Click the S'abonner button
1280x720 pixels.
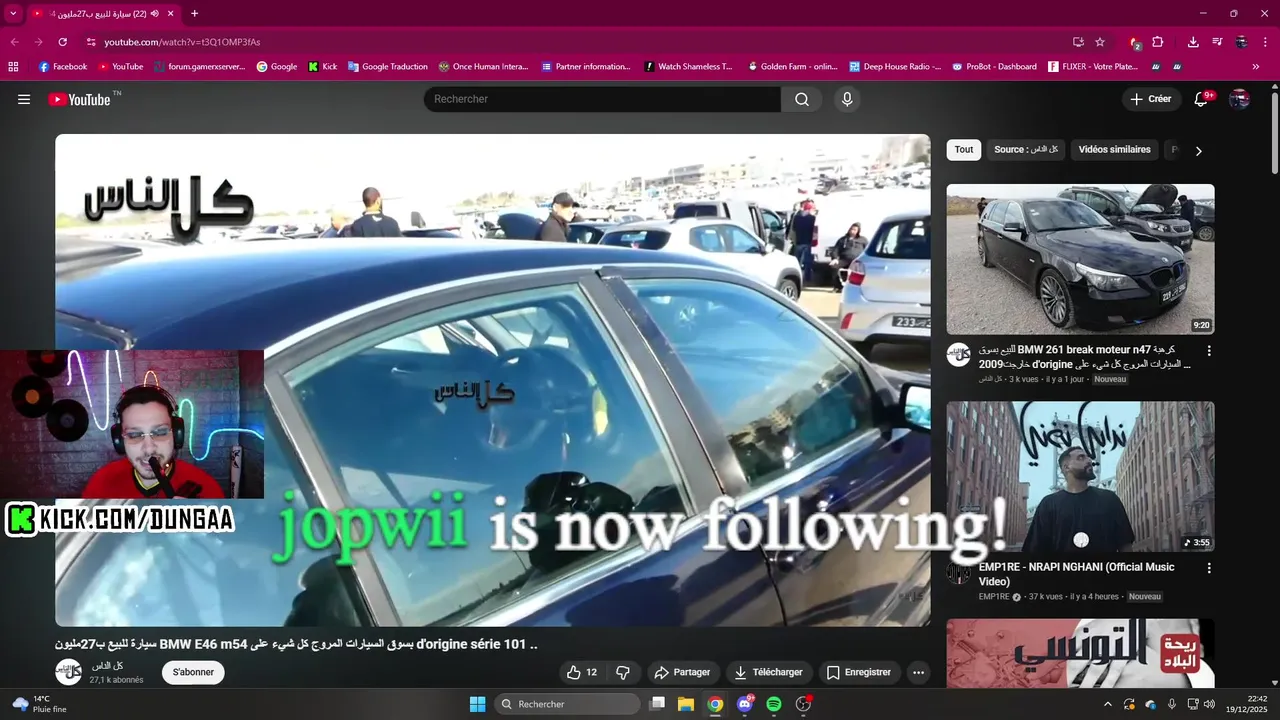click(193, 672)
